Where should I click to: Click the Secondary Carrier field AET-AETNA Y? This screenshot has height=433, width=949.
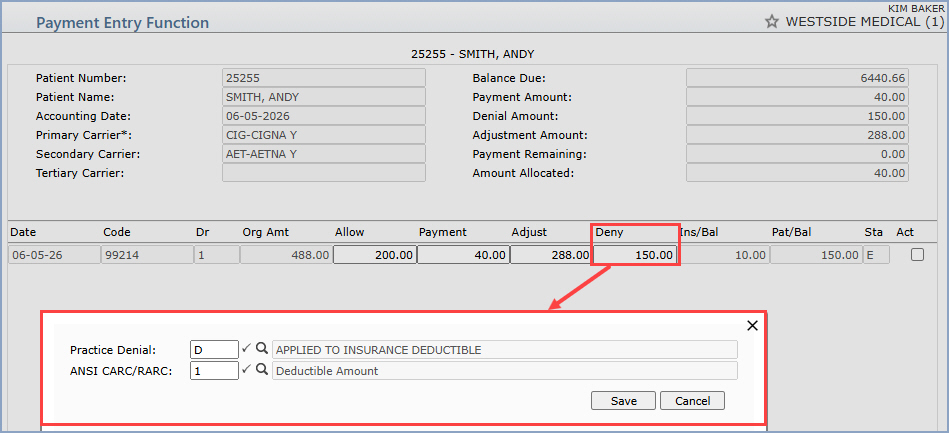point(324,154)
